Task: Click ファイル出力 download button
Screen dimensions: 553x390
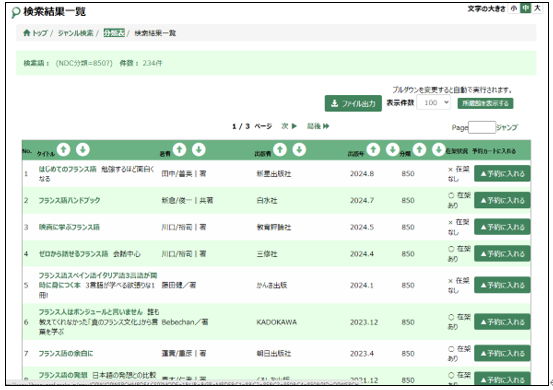Action: click(353, 103)
